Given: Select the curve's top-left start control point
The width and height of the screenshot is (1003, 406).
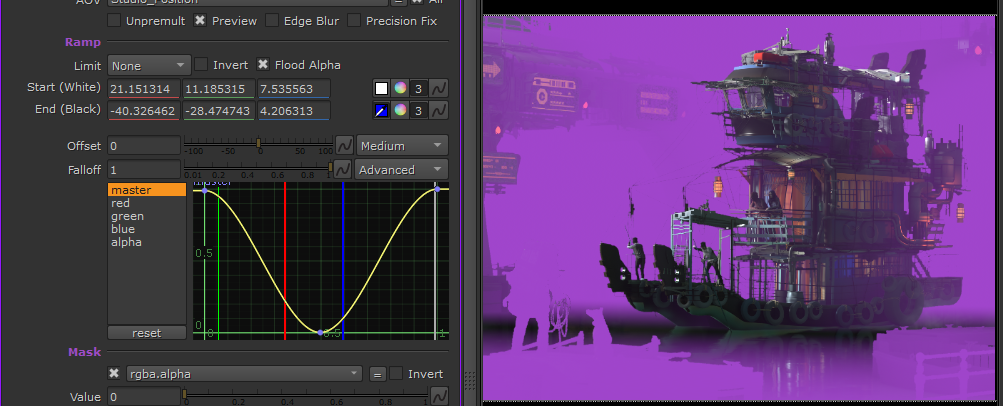Looking at the screenshot, I should [205, 190].
